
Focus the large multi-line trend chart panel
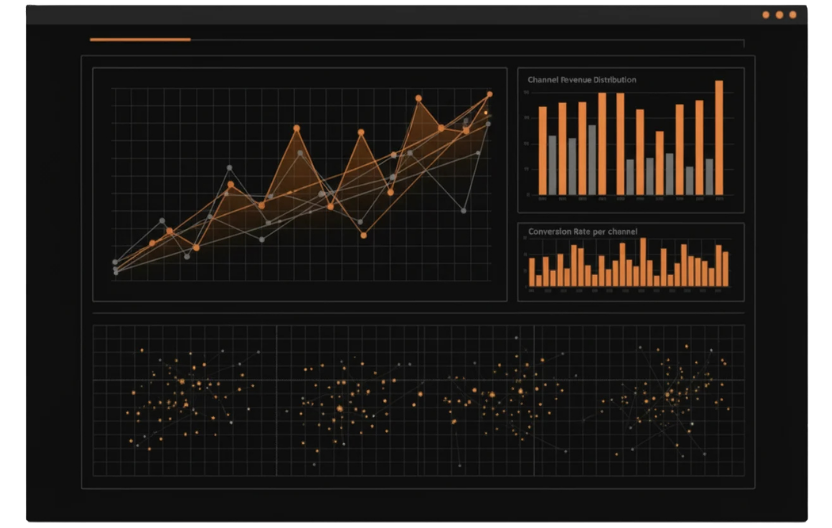click(x=300, y=185)
